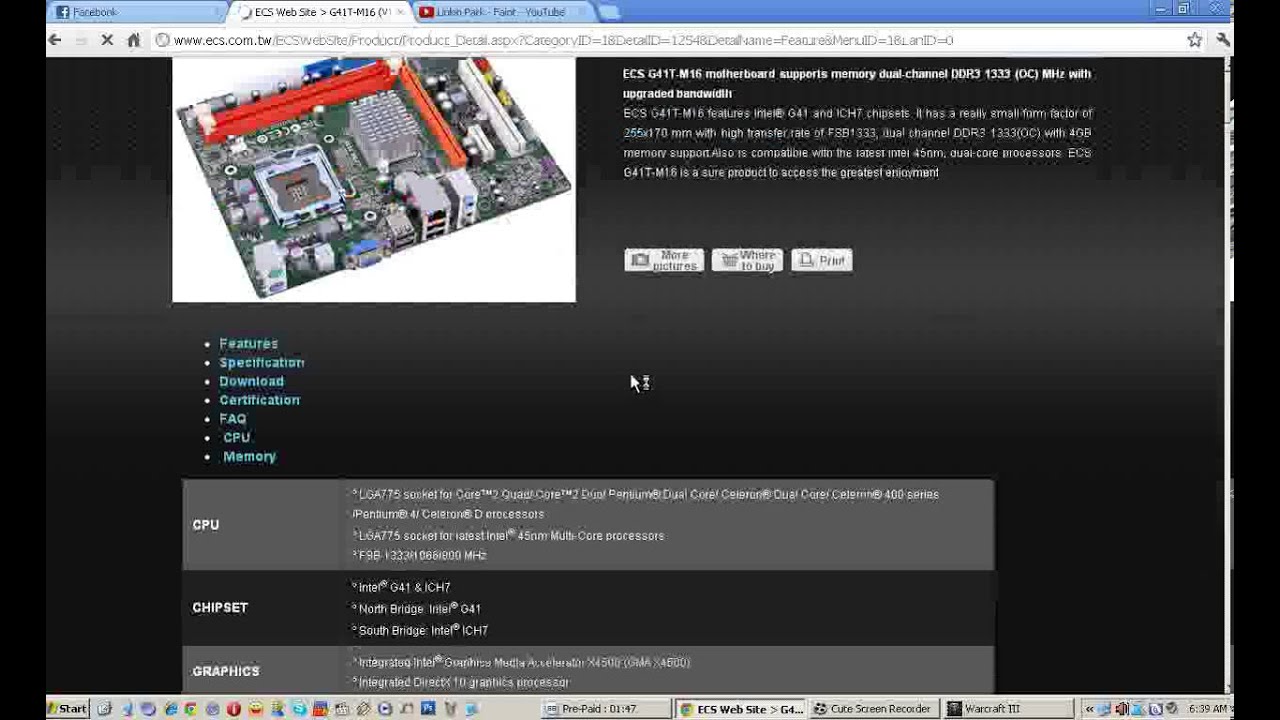Open a new tab button
Screen dimensions: 1280x720
pyautogui.click(x=607, y=12)
